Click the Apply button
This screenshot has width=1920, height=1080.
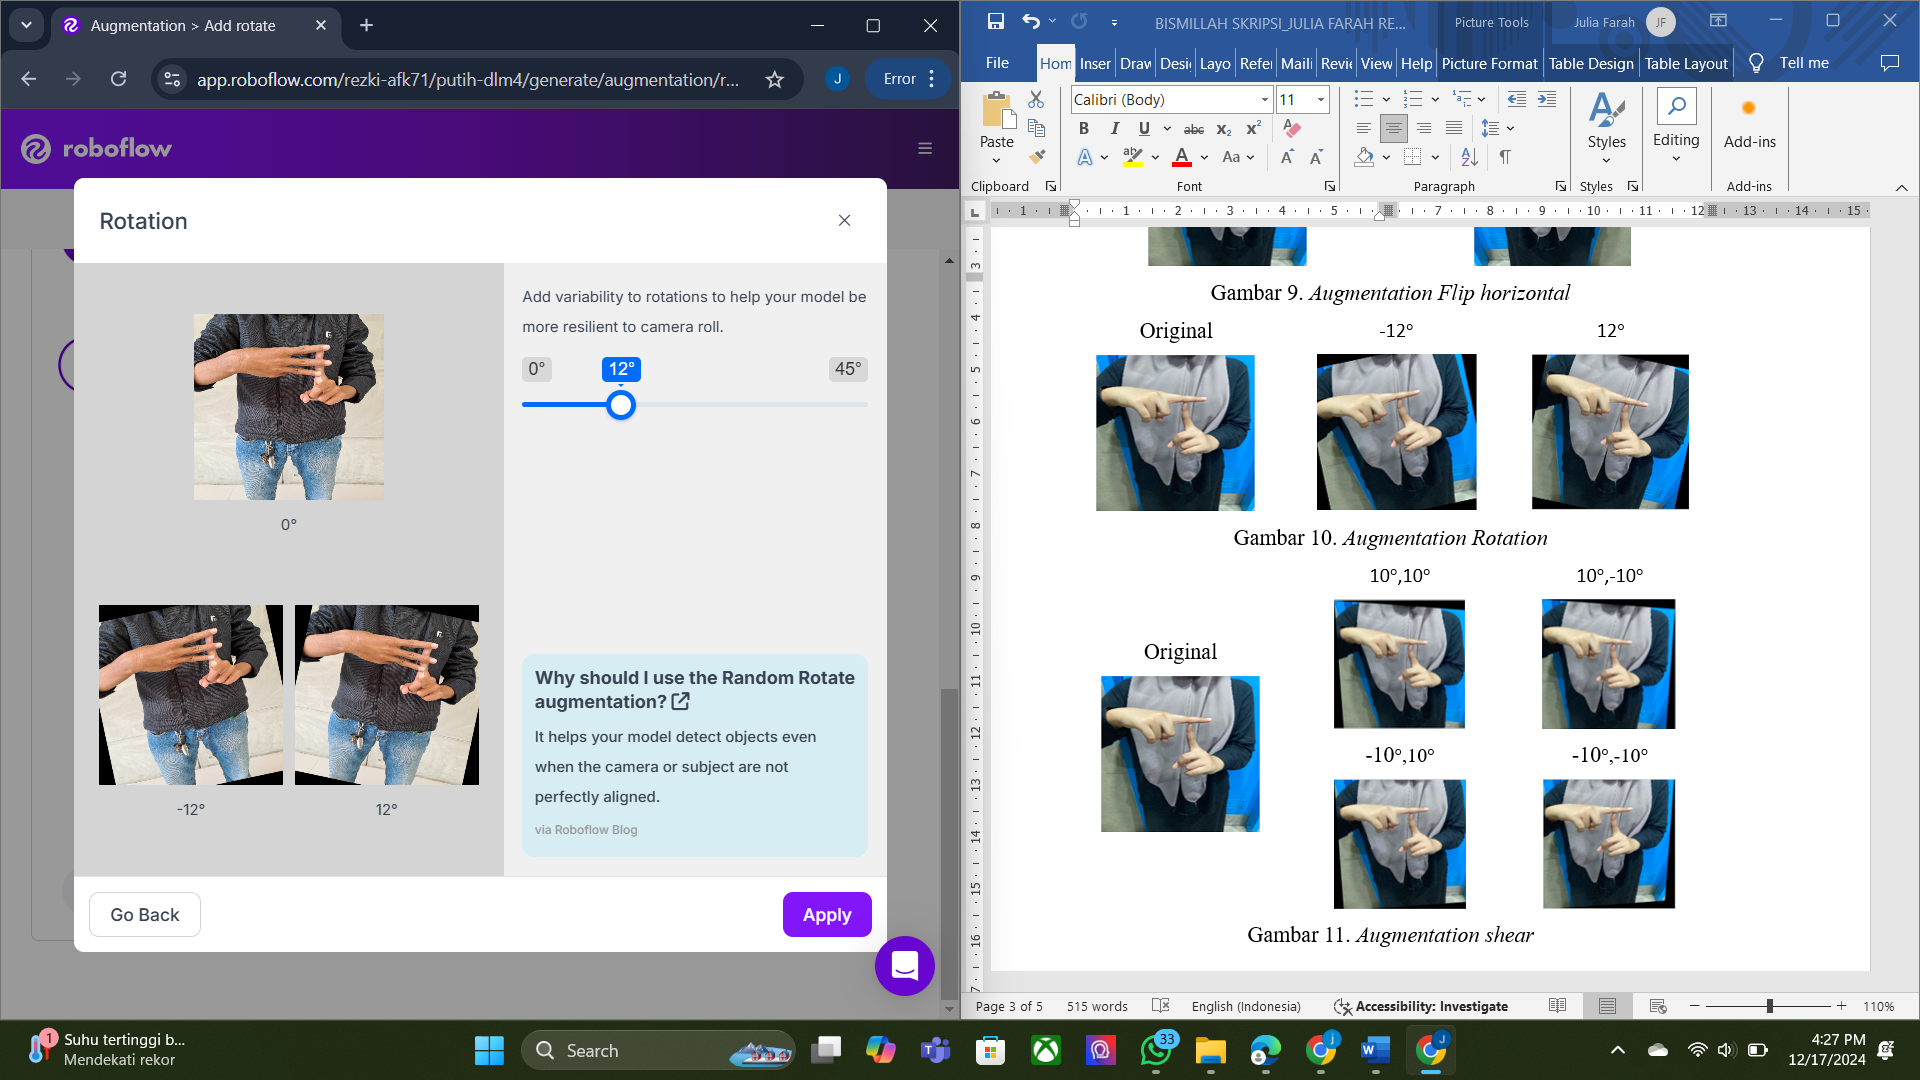point(827,914)
